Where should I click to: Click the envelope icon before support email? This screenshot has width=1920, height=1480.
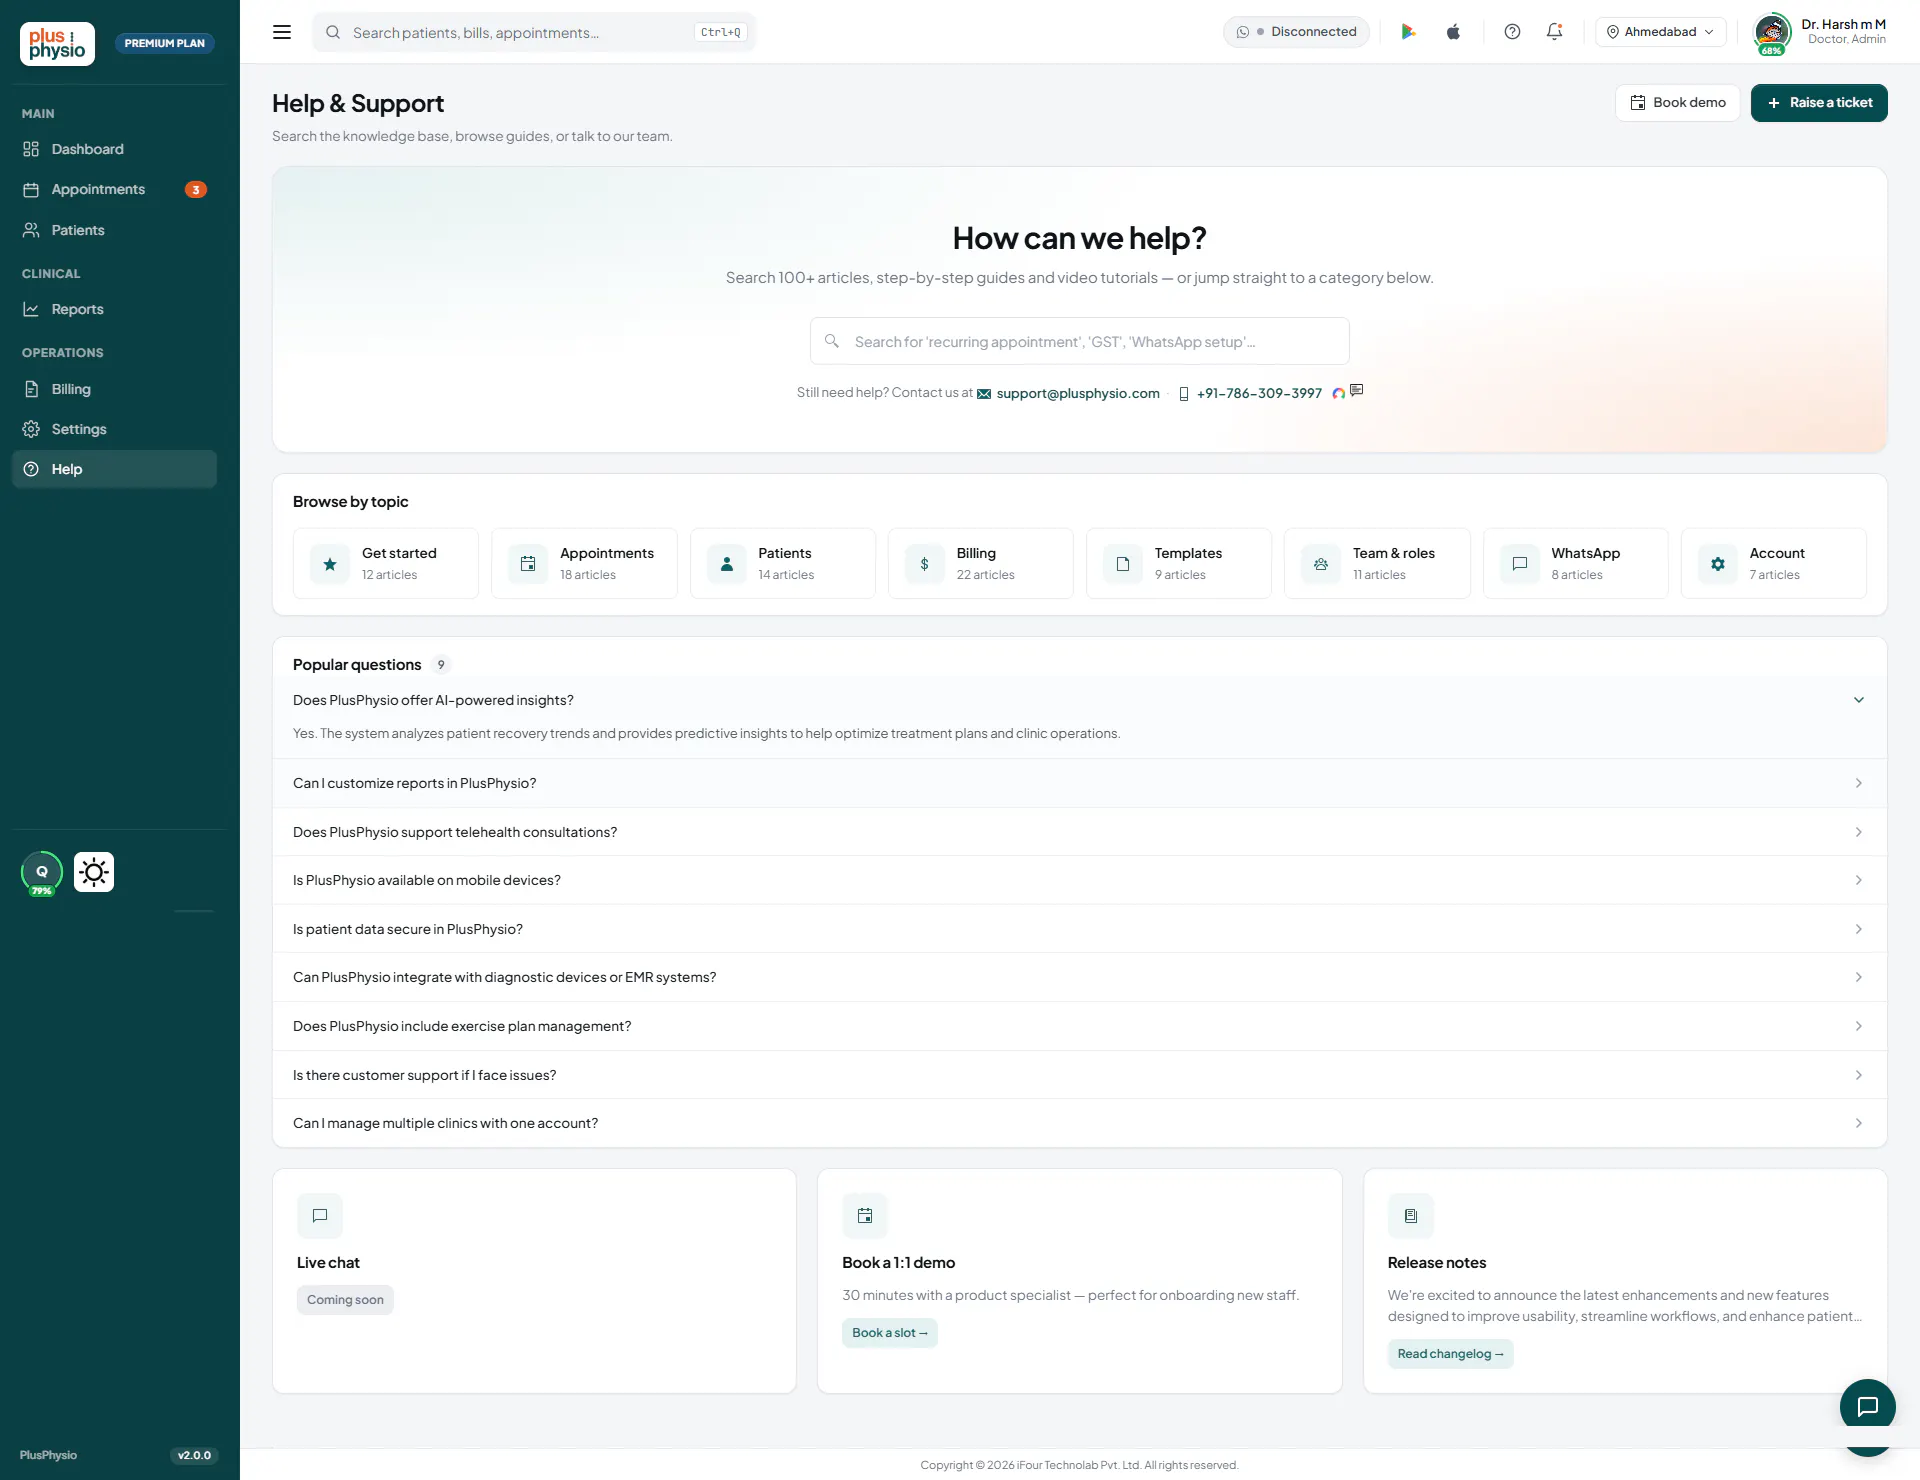pyautogui.click(x=984, y=394)
